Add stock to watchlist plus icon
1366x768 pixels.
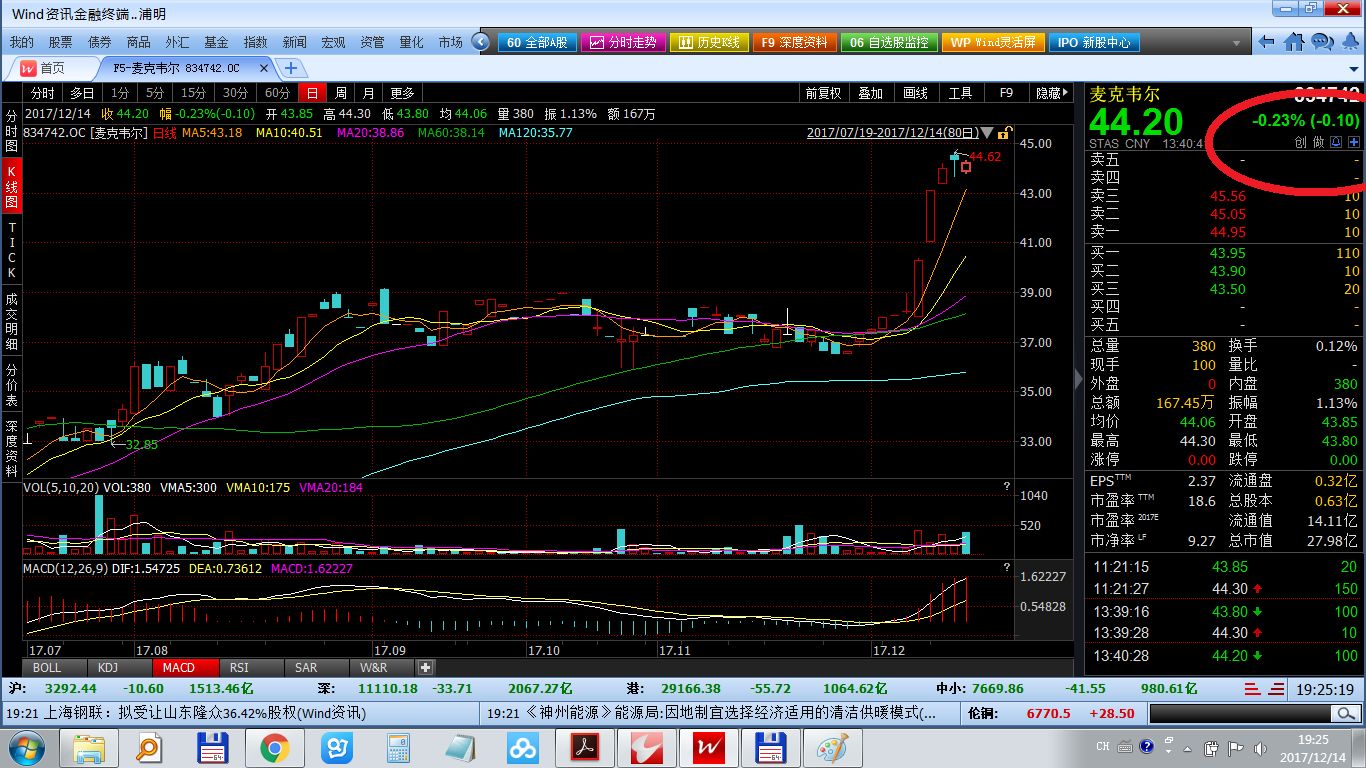(x=1354, y=143)
